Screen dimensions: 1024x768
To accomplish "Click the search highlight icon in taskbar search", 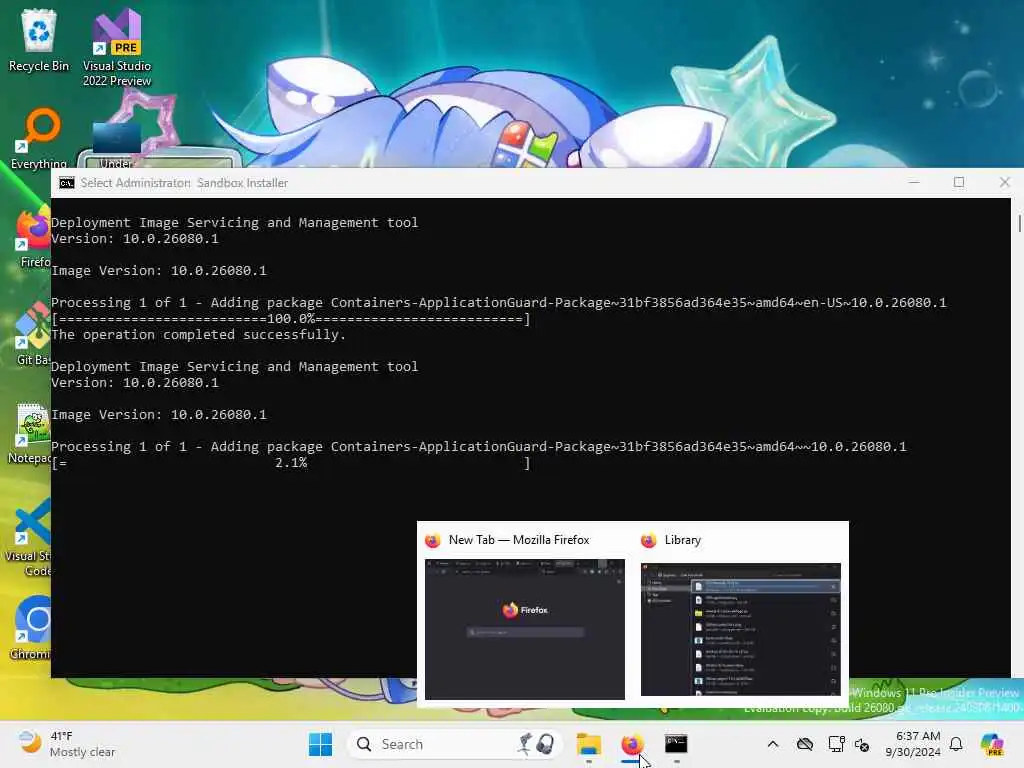I will (x=537, y=744).
